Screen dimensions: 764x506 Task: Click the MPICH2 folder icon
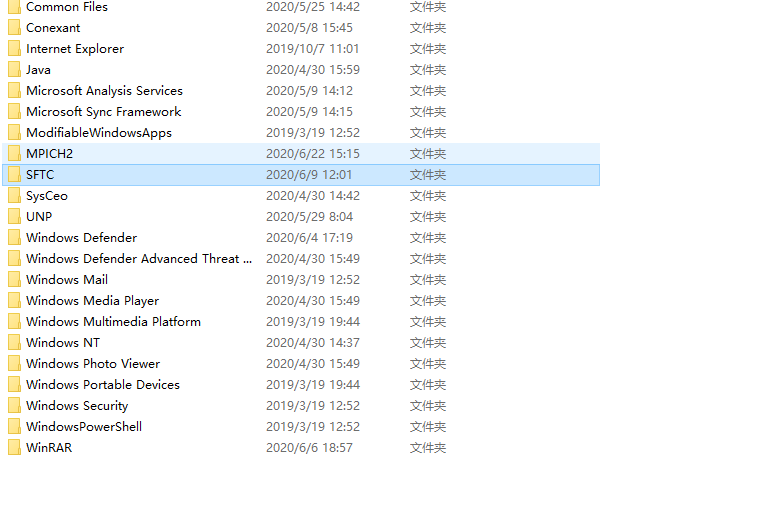15,154
